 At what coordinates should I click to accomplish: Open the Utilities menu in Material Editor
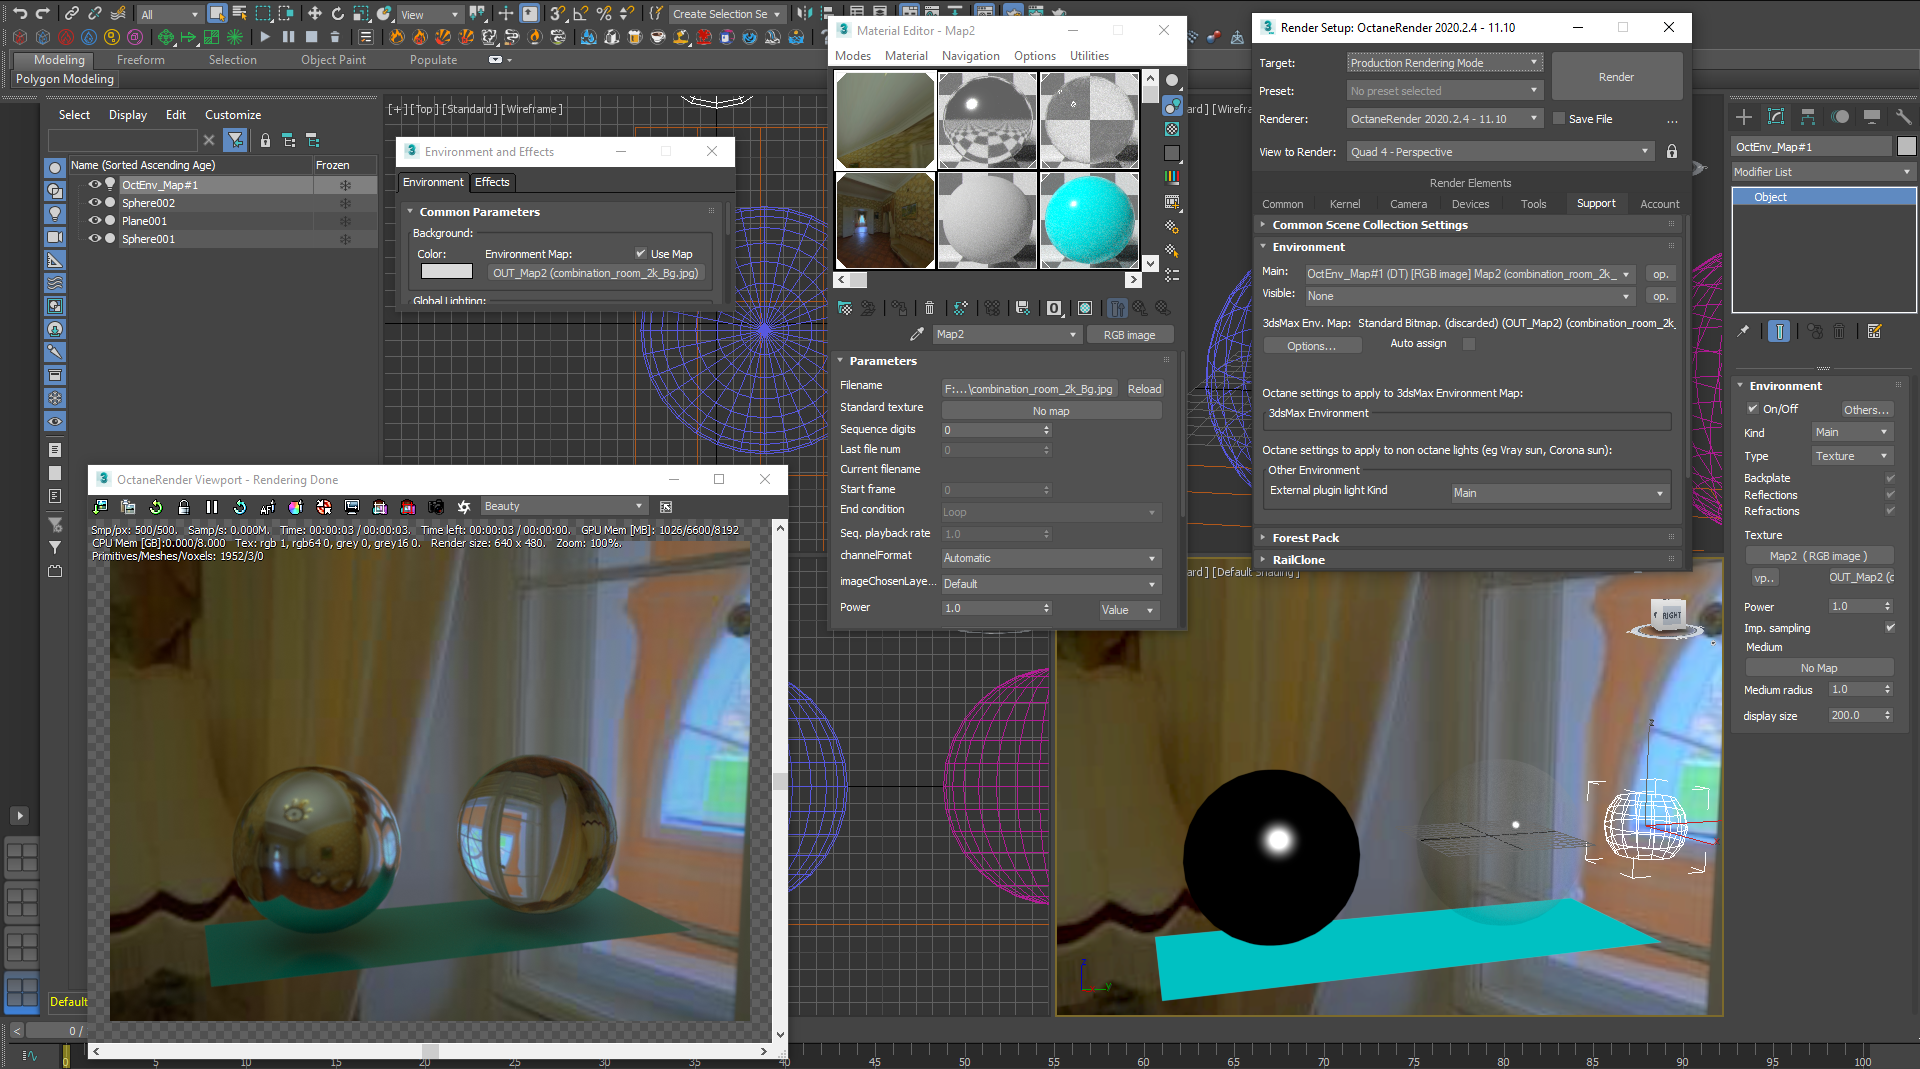coord(1089,56)
